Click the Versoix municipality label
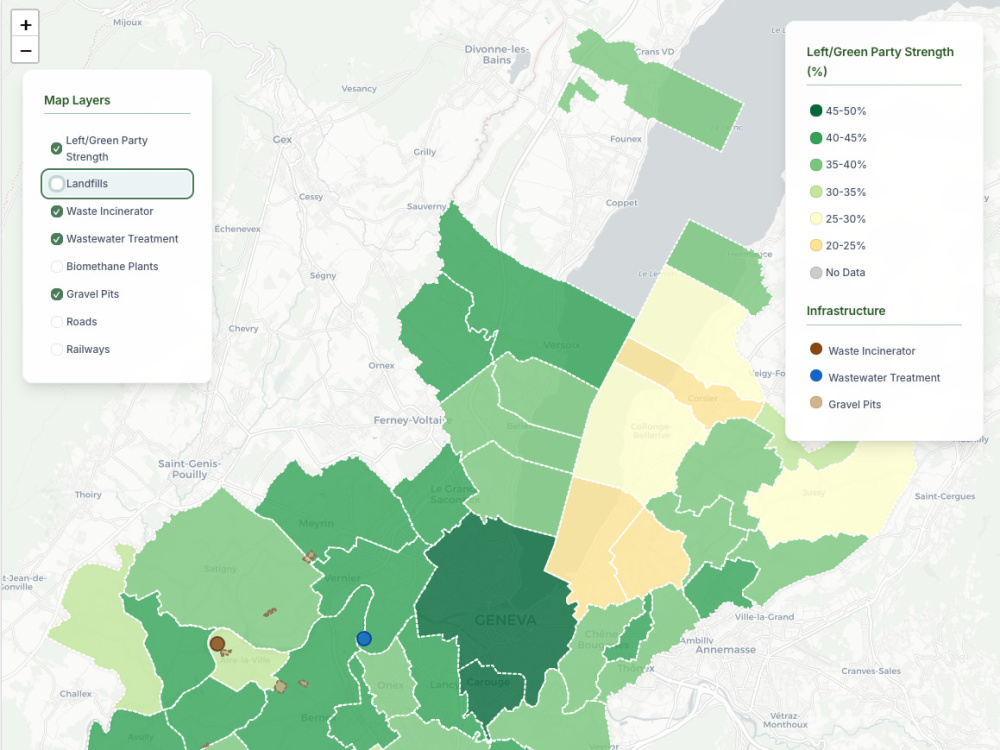Image resolution: width=1000 pixels, height=750 pixels. click(x=561, y=345)
